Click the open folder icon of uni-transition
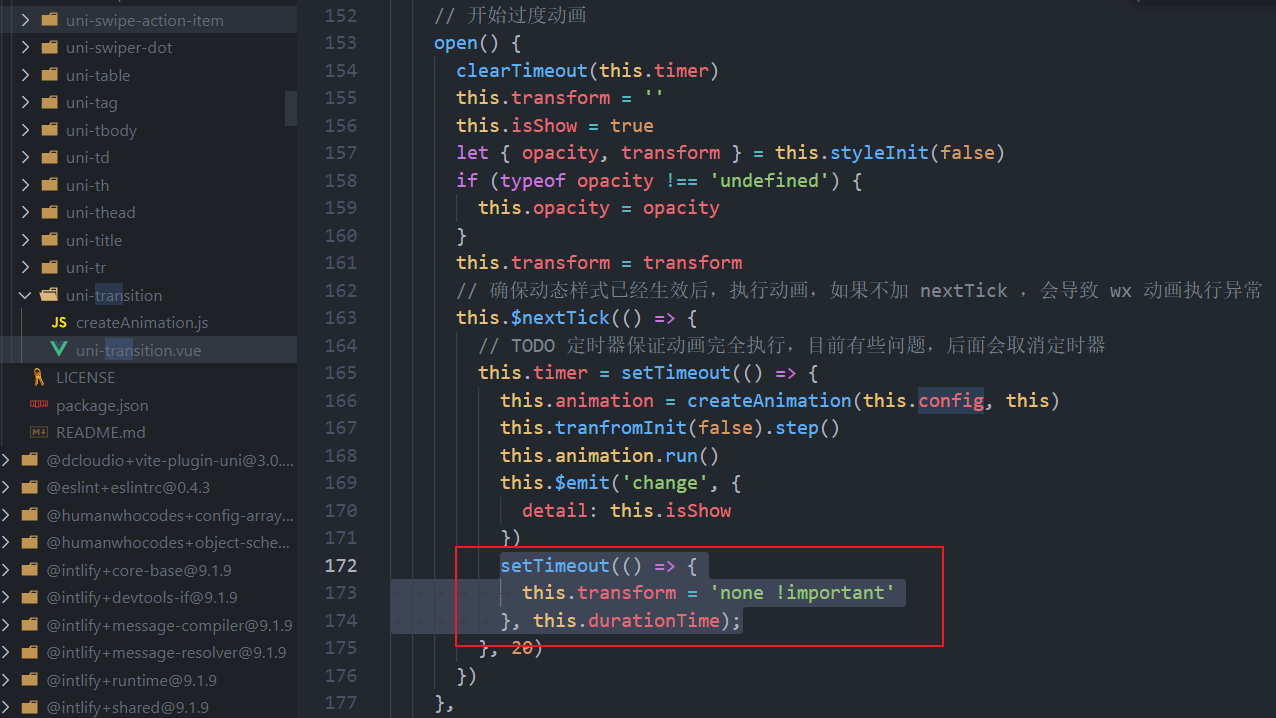Screen dimensions: 1276x718 point(49,294)
